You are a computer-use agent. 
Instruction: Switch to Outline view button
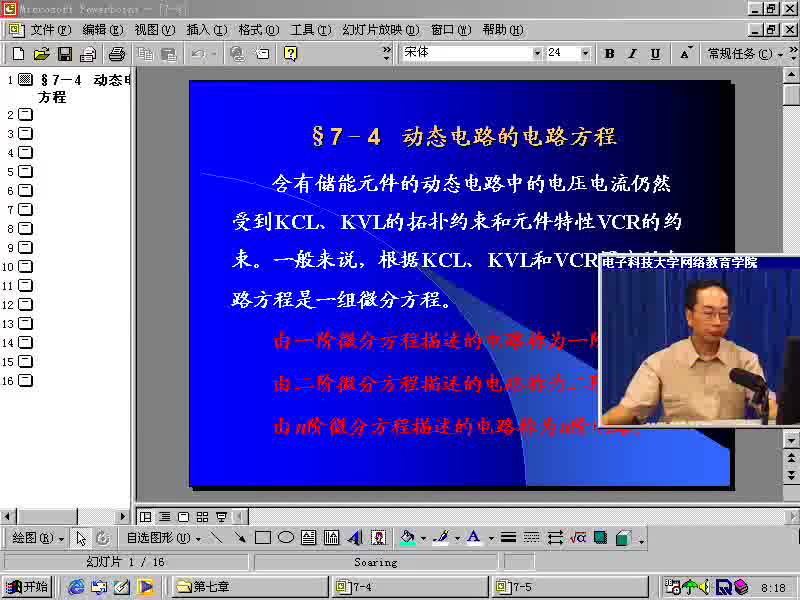(x=164, y=516)
